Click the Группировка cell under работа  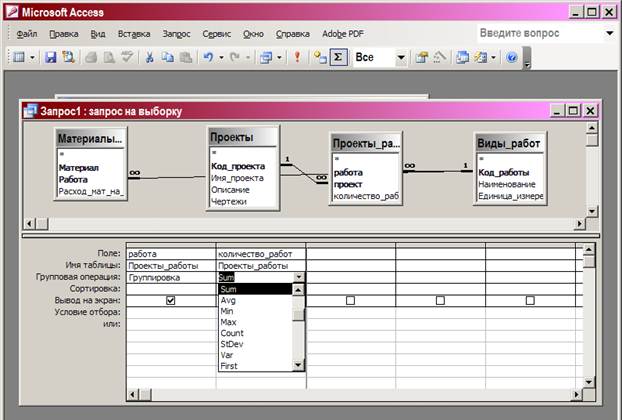pos(171,278)
